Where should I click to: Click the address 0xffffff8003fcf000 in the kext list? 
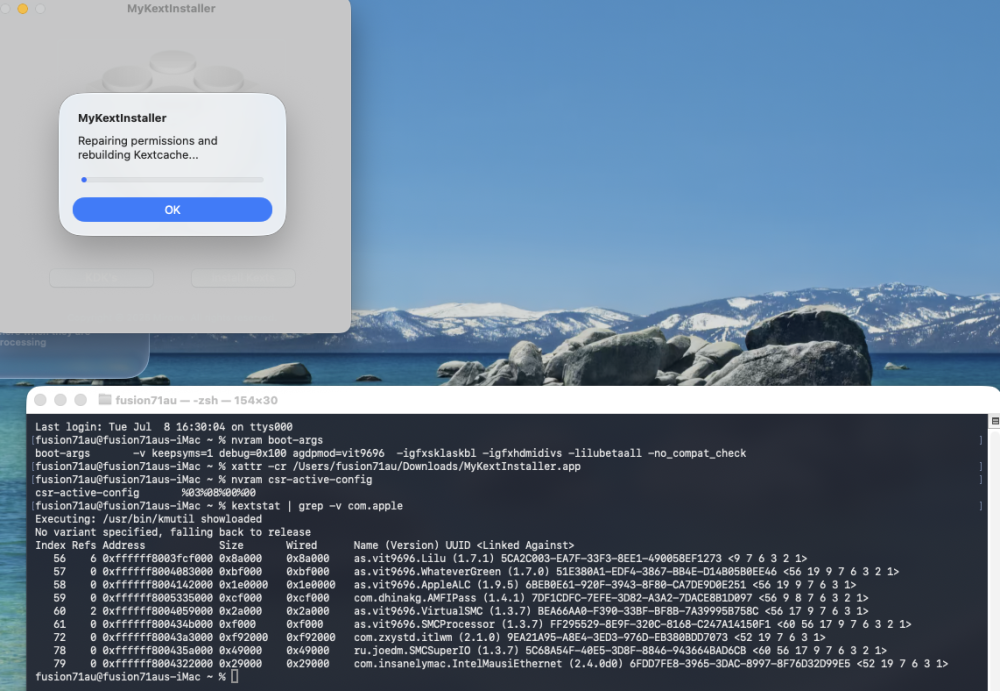click(158, 558)
